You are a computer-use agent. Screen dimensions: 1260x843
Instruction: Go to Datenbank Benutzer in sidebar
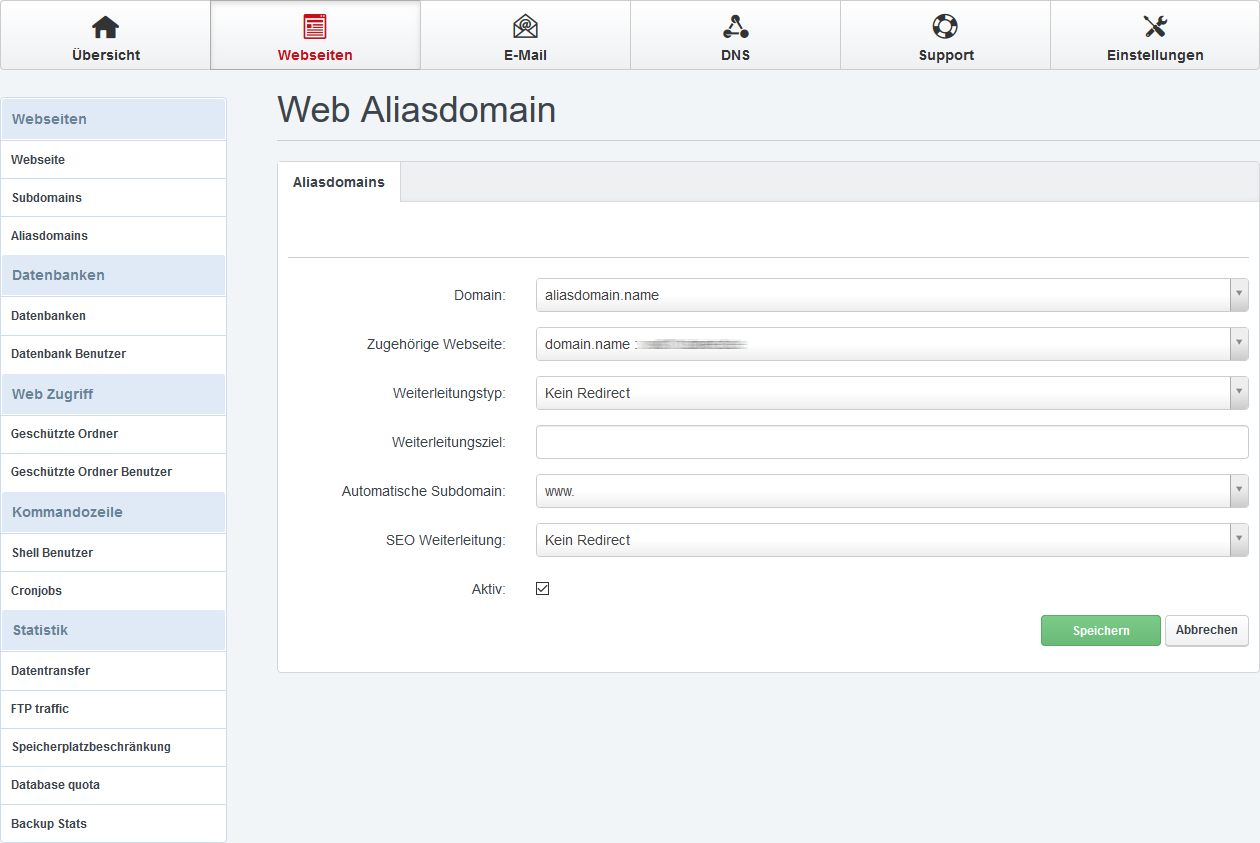coord(68,354)
